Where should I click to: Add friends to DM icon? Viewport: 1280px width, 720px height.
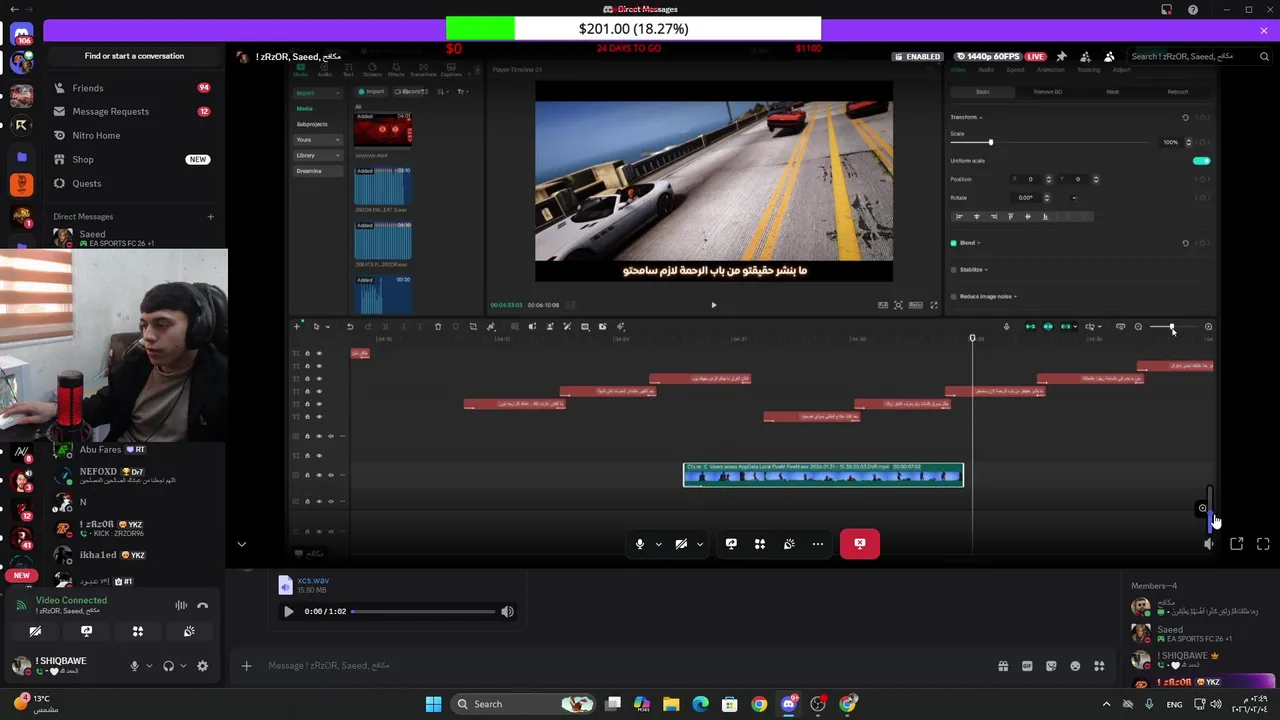1085,57
